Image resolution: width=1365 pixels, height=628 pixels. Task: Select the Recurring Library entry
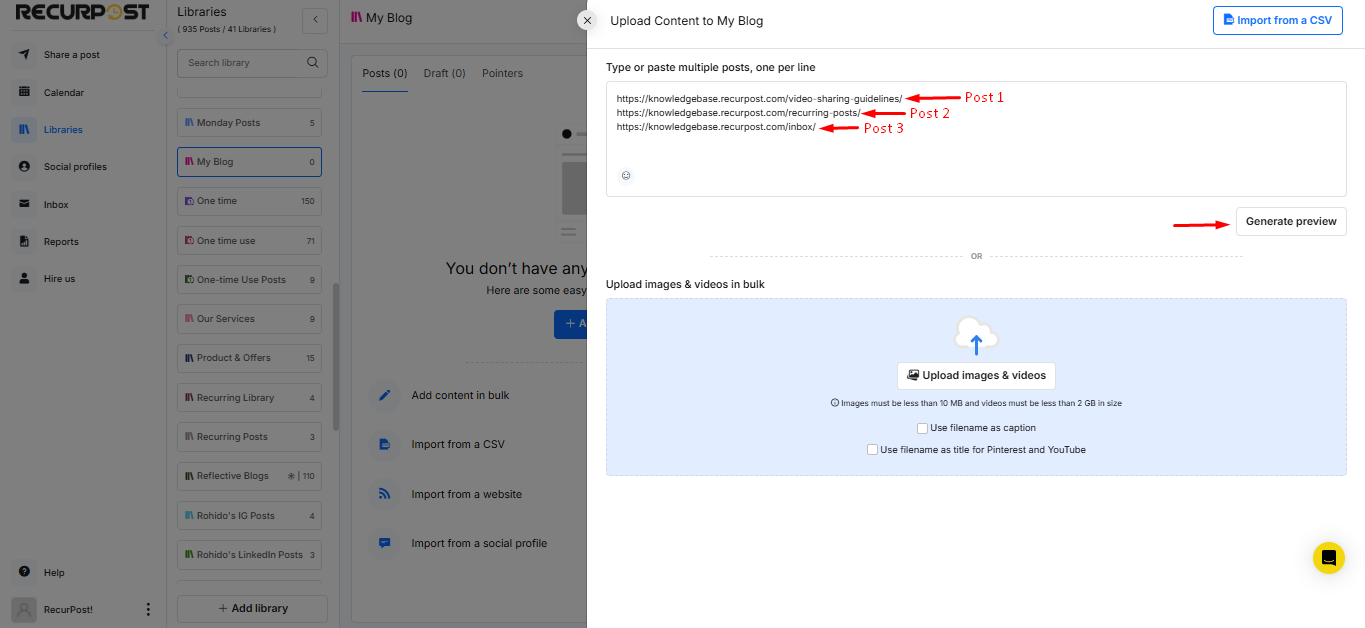pyautogui.click(x=249, y=398)
